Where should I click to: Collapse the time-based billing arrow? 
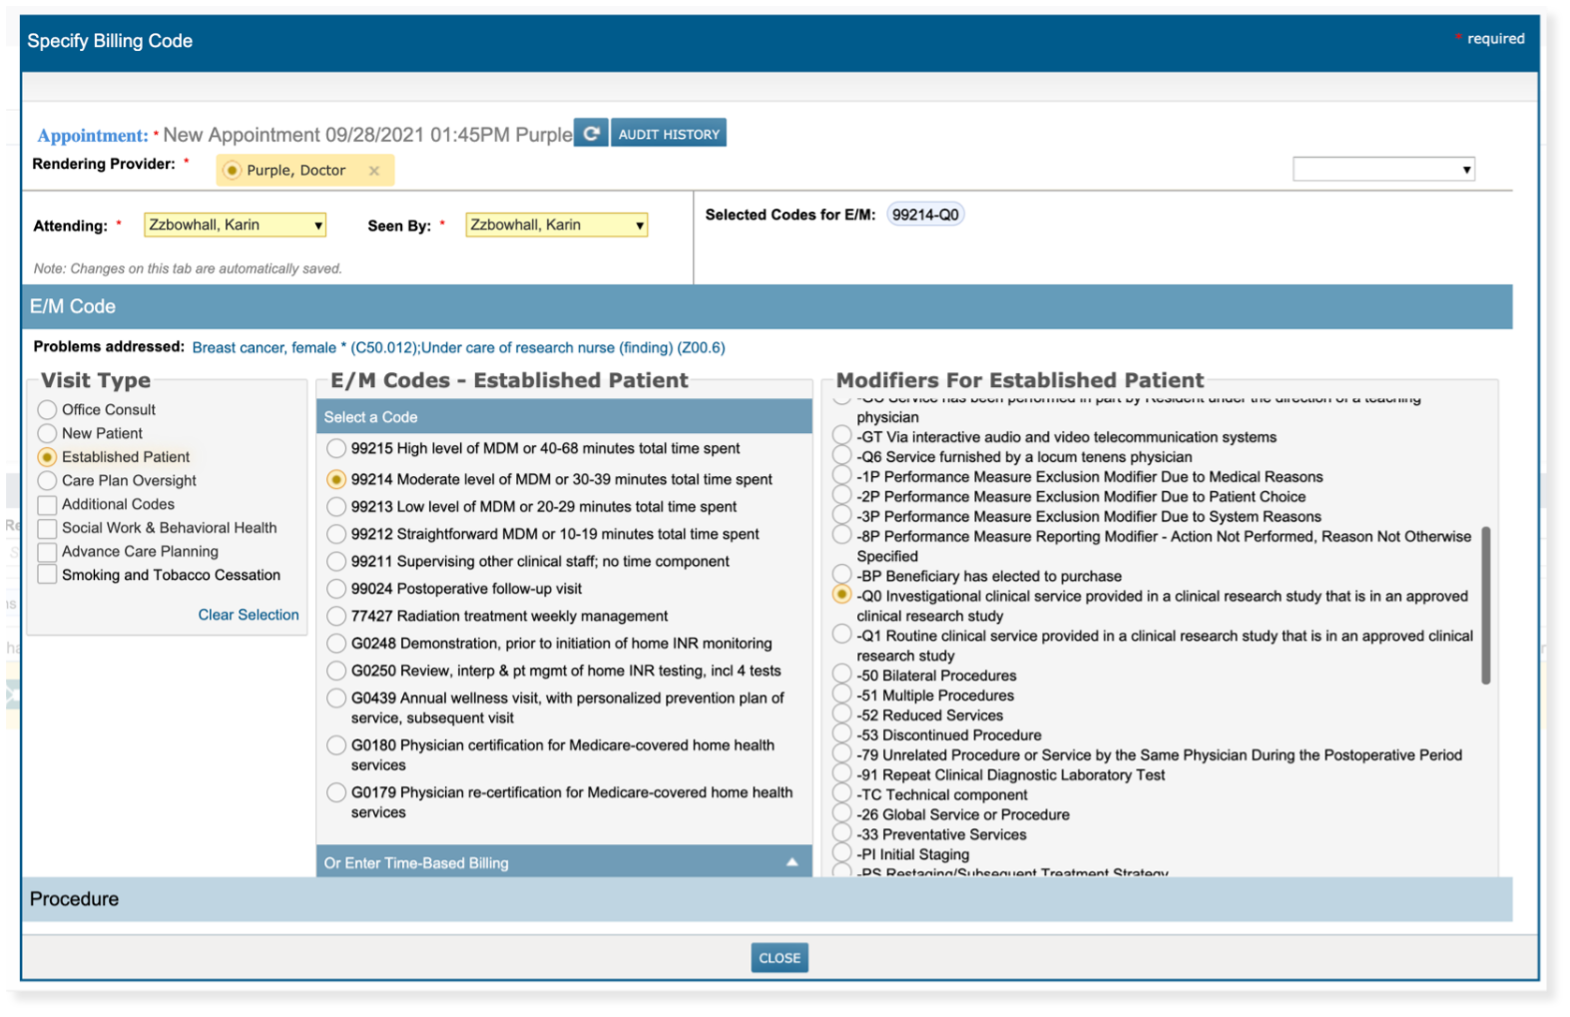click(x=792, y=862)
